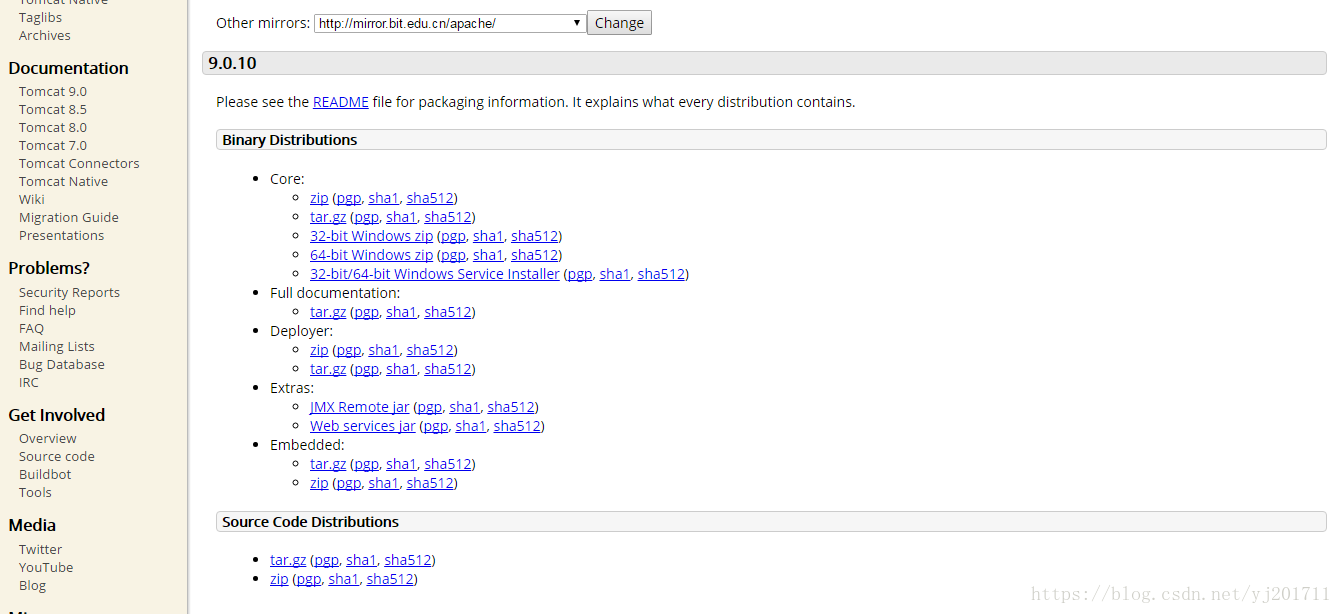
Task: Download the 64-bit Windows zip
Action: 372,255
